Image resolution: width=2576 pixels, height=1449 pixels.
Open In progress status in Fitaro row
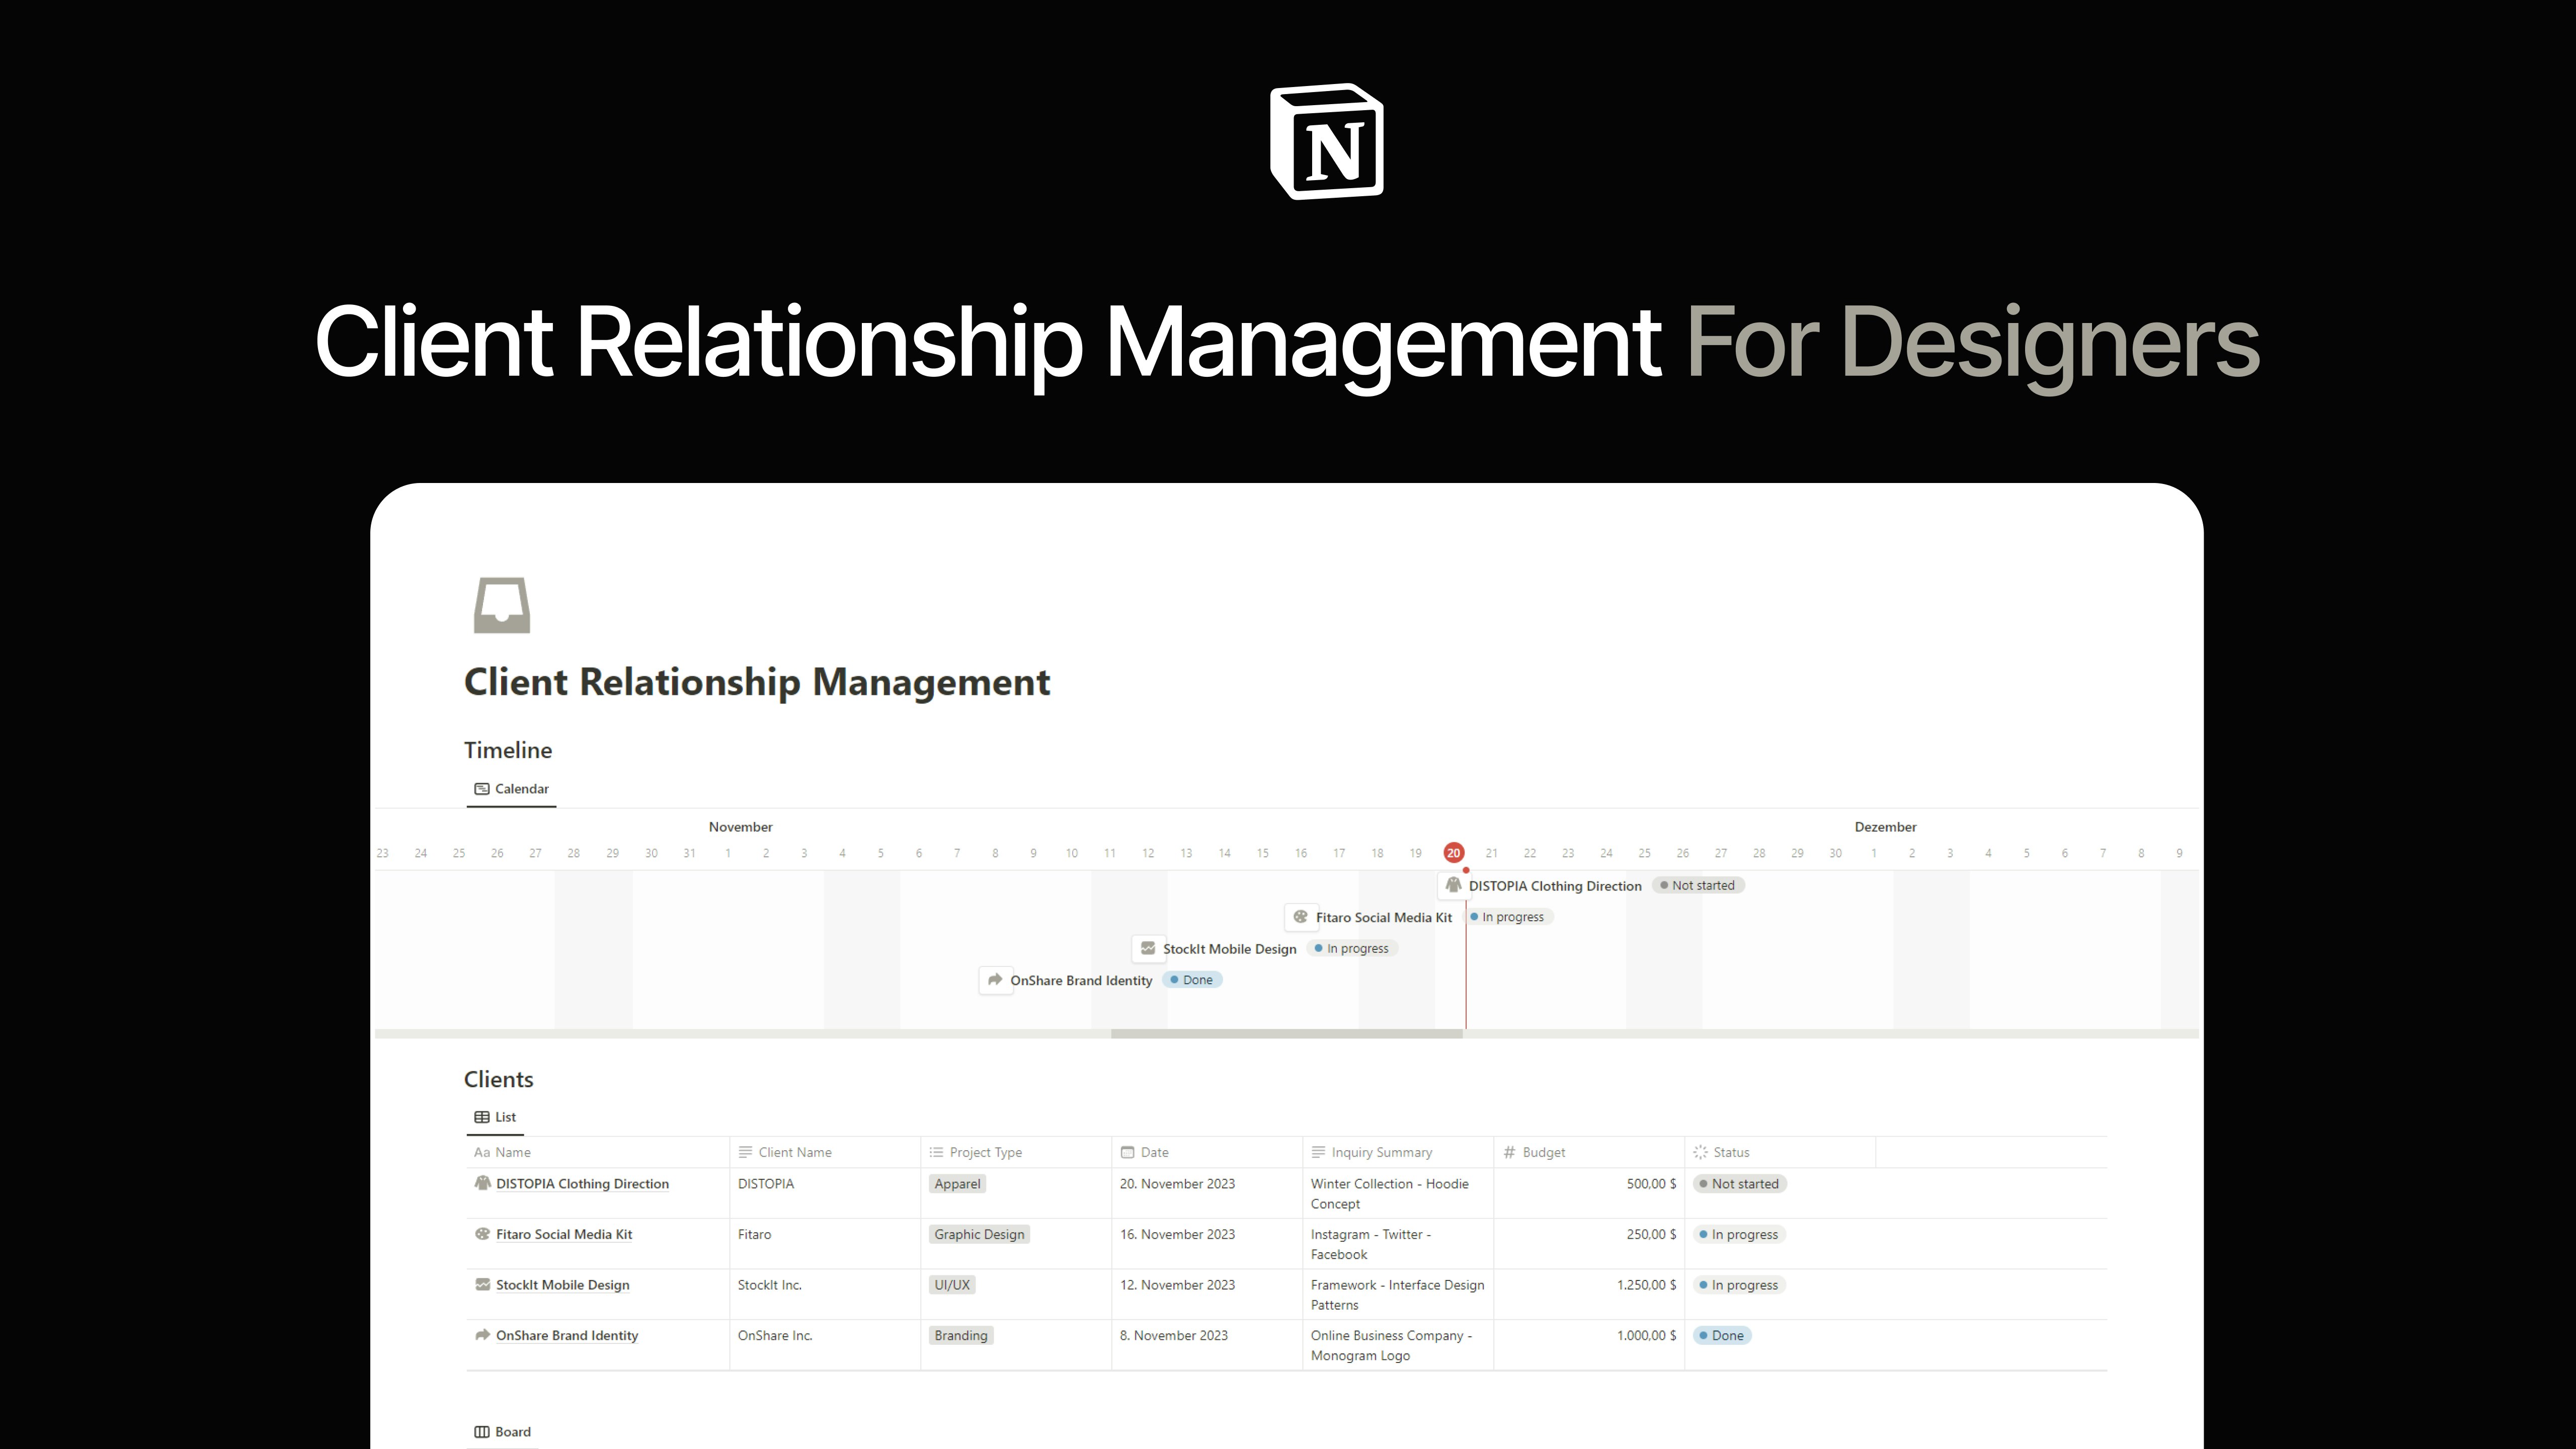click(1739, 1234)
